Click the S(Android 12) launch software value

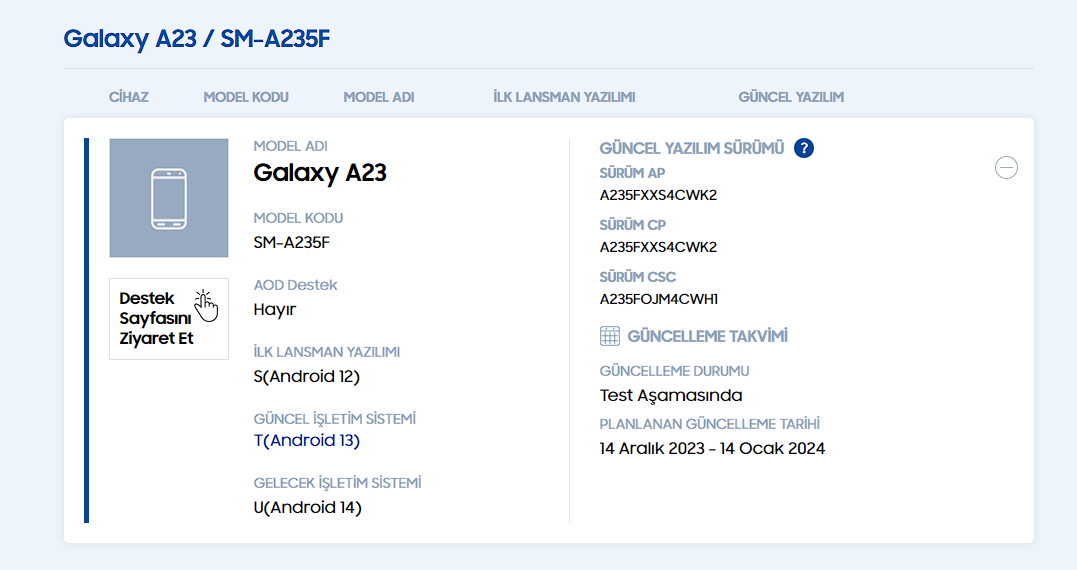[x=306, y=376]
